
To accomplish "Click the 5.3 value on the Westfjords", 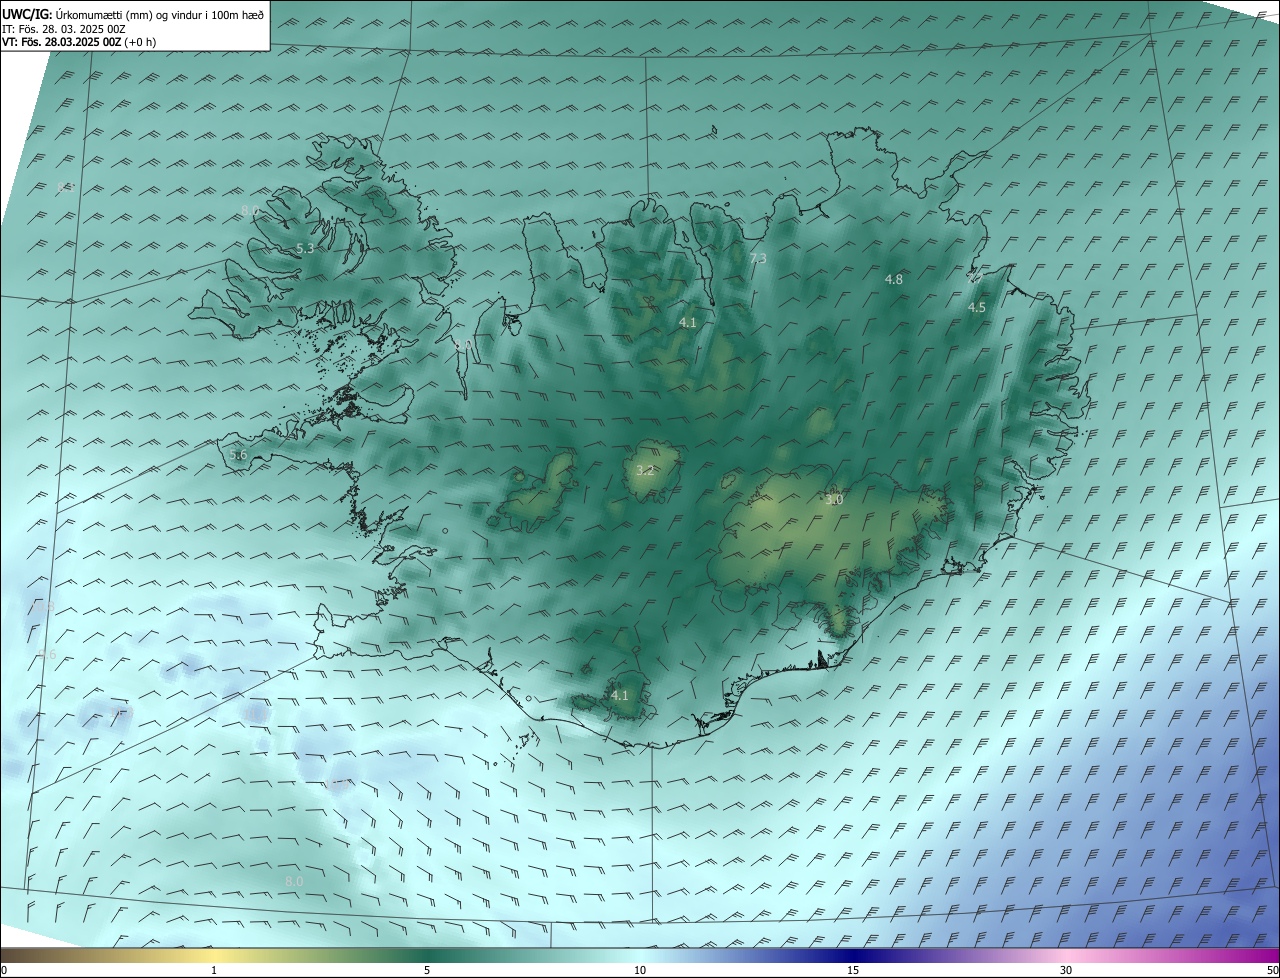I will tap(306, 248).
